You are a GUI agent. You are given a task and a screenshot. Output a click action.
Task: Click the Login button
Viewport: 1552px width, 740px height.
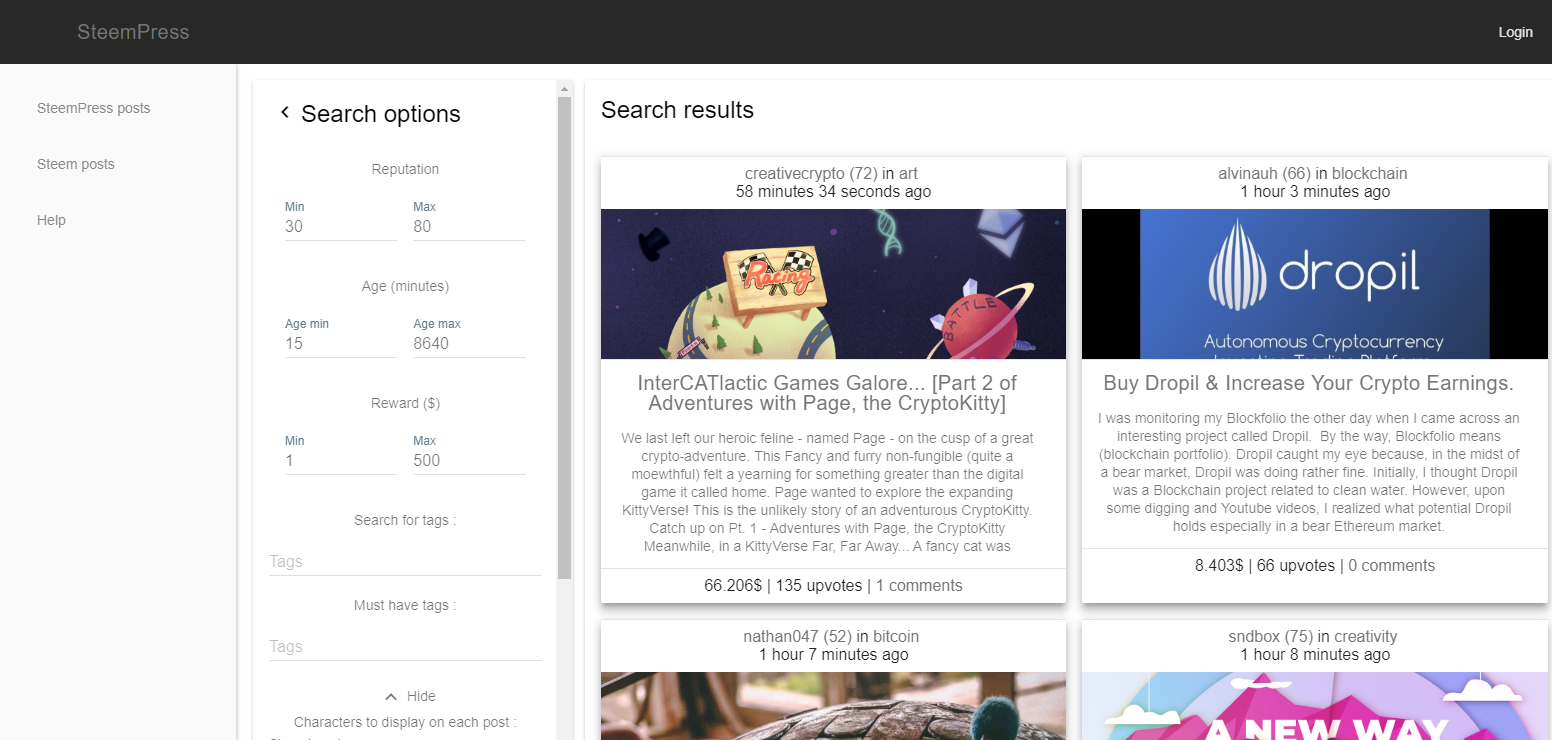[x=1515, y=32]
